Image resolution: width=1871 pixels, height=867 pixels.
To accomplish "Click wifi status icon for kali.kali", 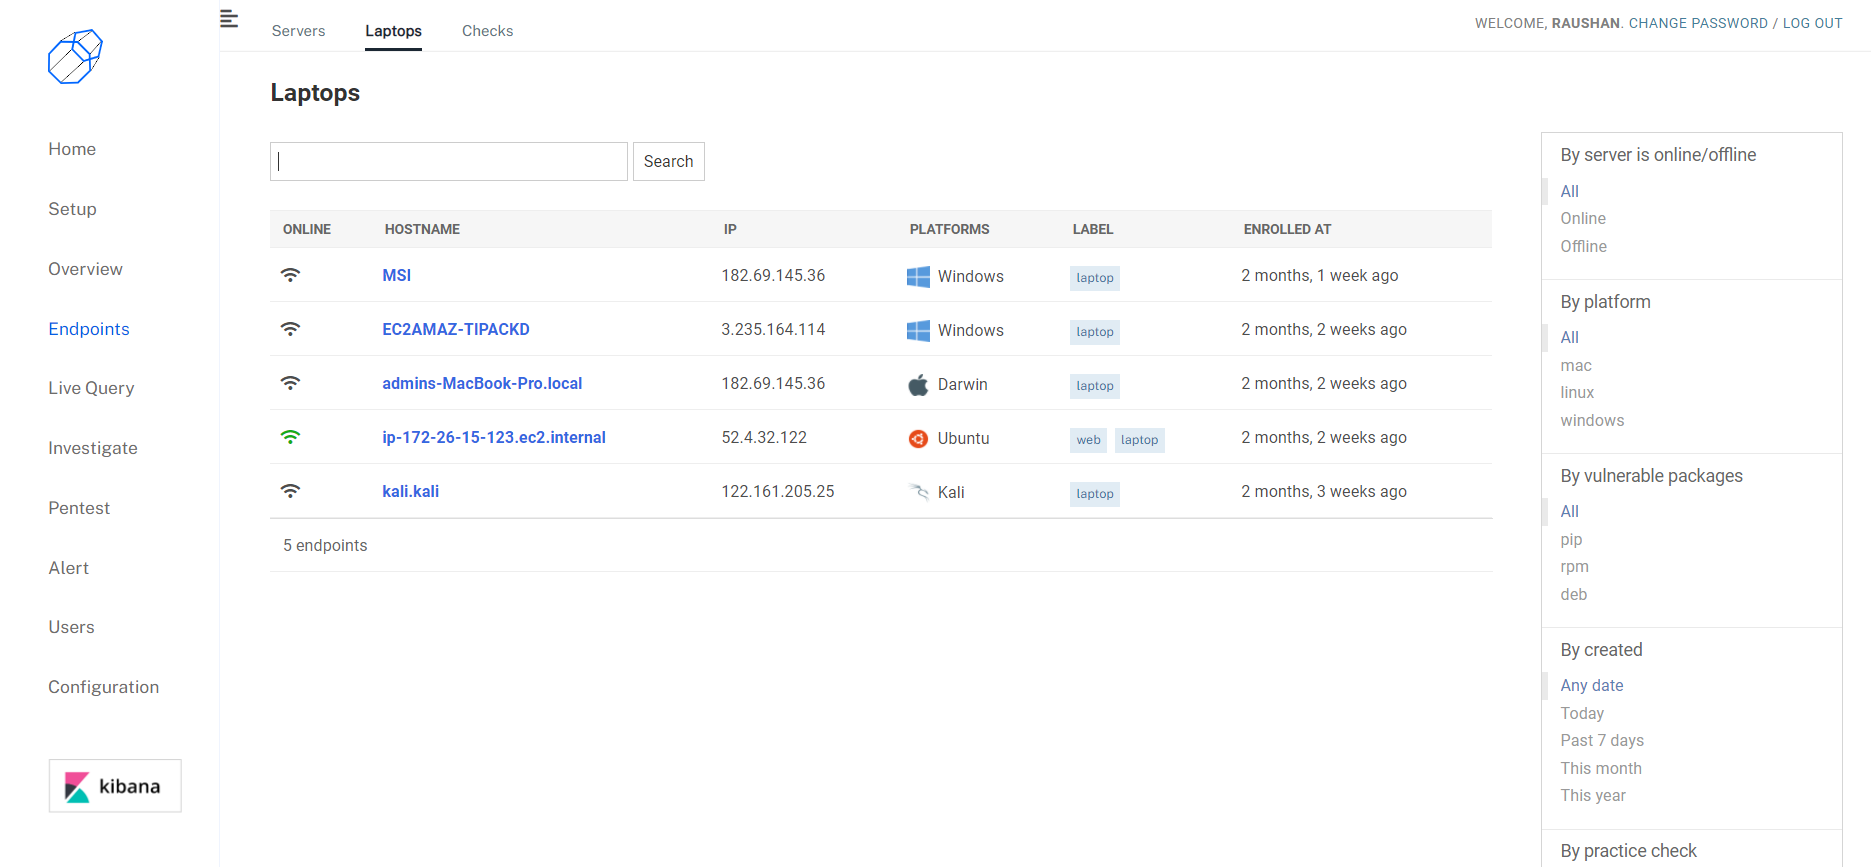I will pyautogui.click(x=290, y=491).
